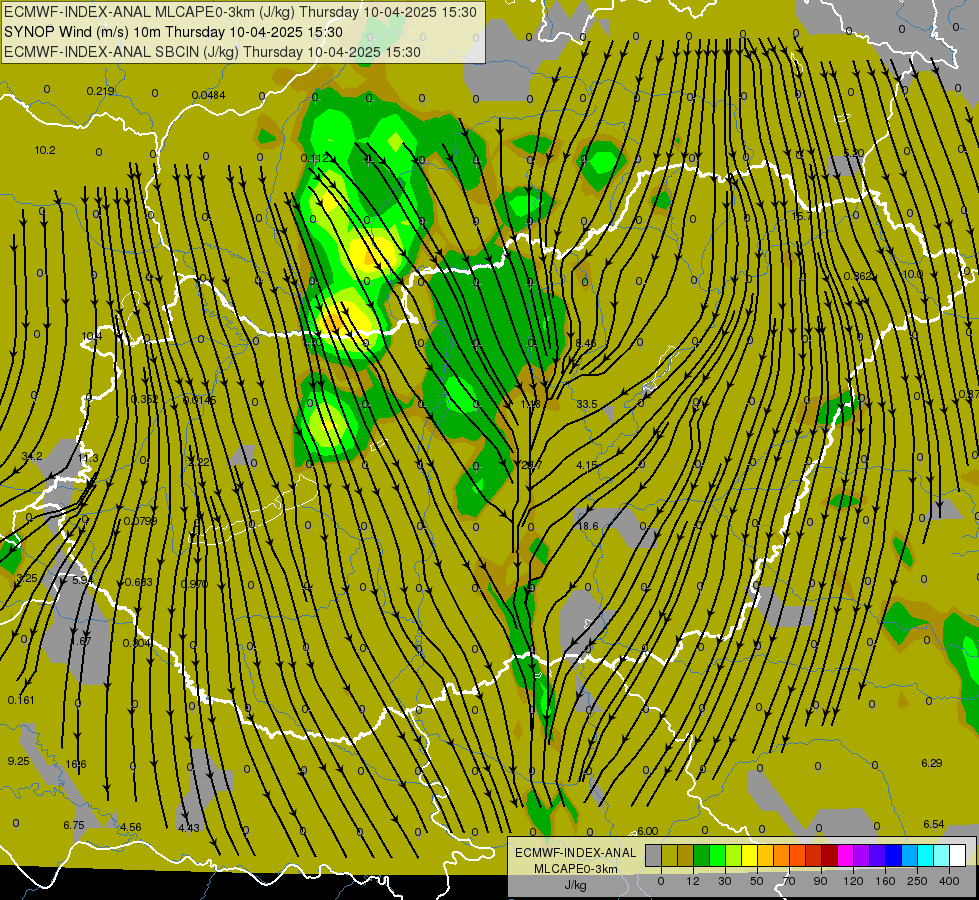The width and height of the screenshot is (979, 900).
Task: Click the gray swatch in the legend
Action: pyautogui.click(x=653, y=855)
